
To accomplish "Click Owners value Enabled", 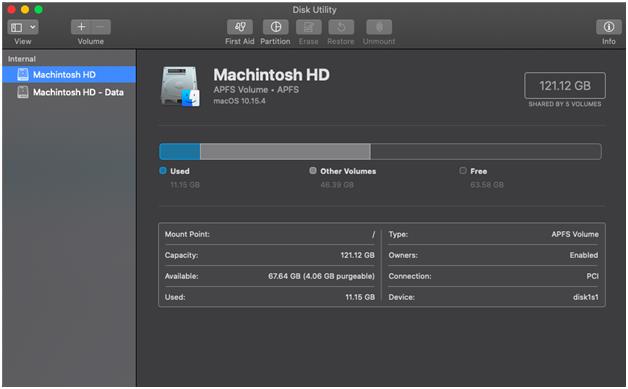I will [x=584, y=255].
